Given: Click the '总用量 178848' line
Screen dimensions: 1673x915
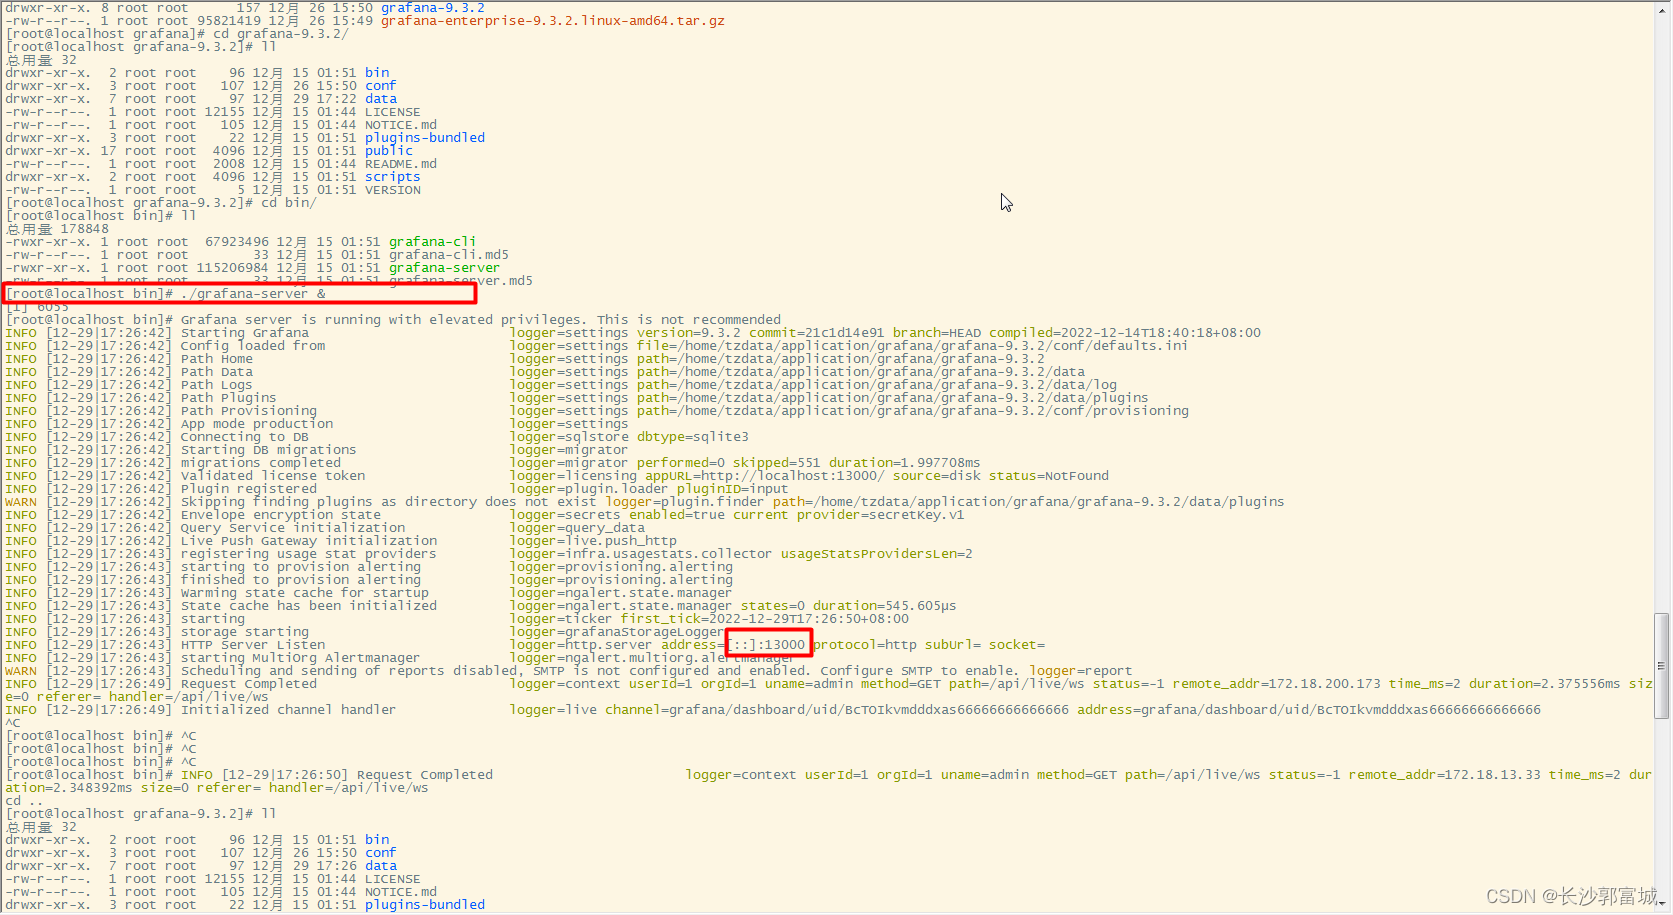Looking at the screenshot, I should (58, 229).
